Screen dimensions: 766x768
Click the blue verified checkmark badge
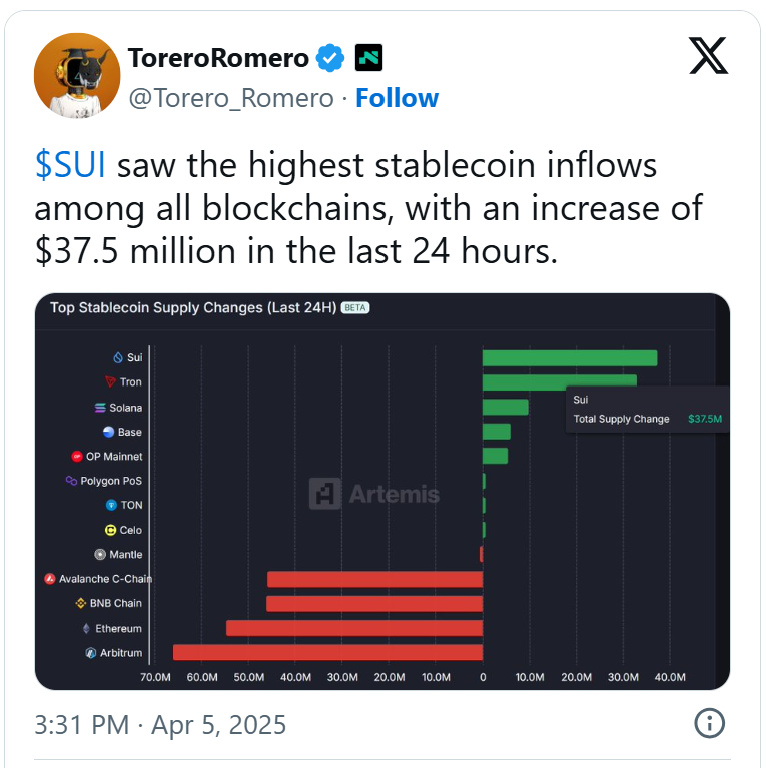(x=330, y=58)
